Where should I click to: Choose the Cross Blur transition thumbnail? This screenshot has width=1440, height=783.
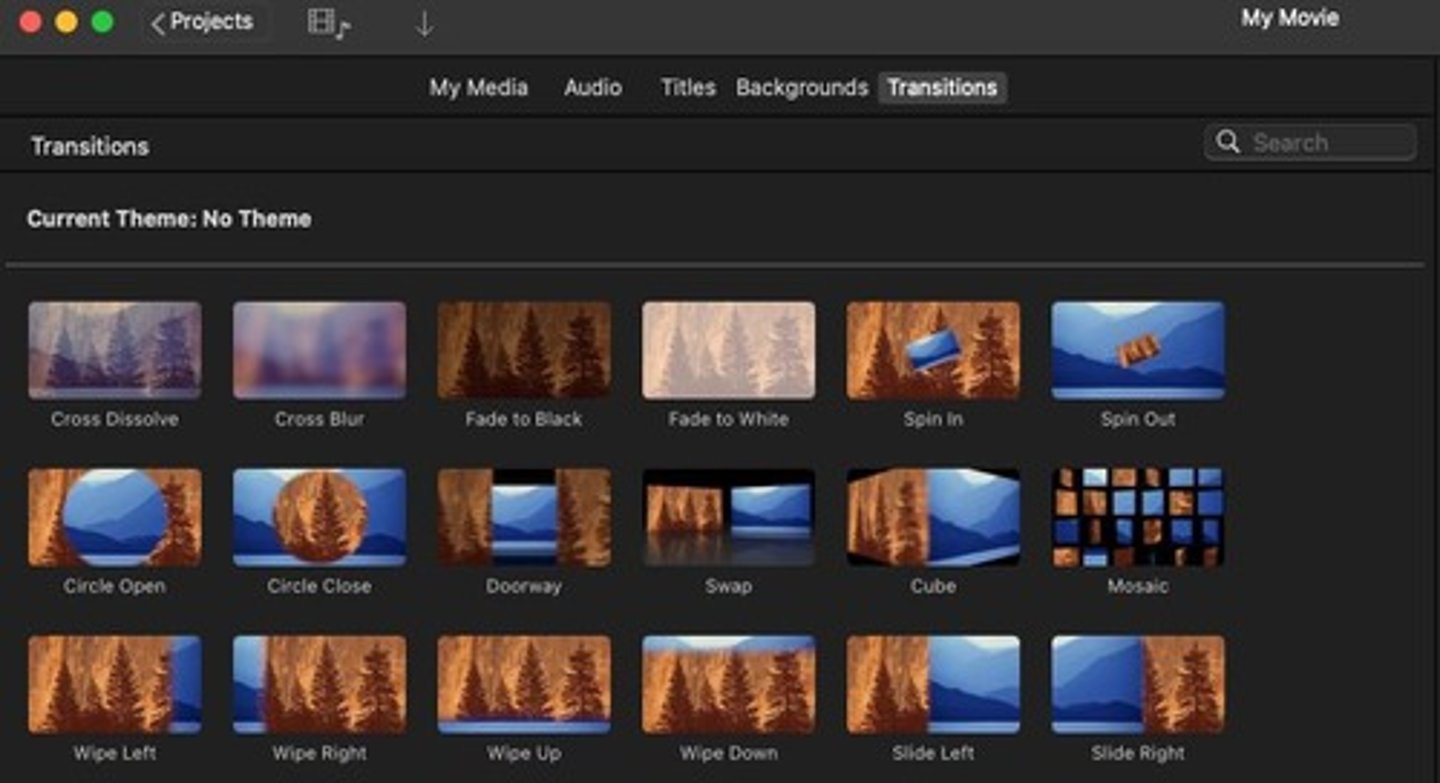(319, 351)
